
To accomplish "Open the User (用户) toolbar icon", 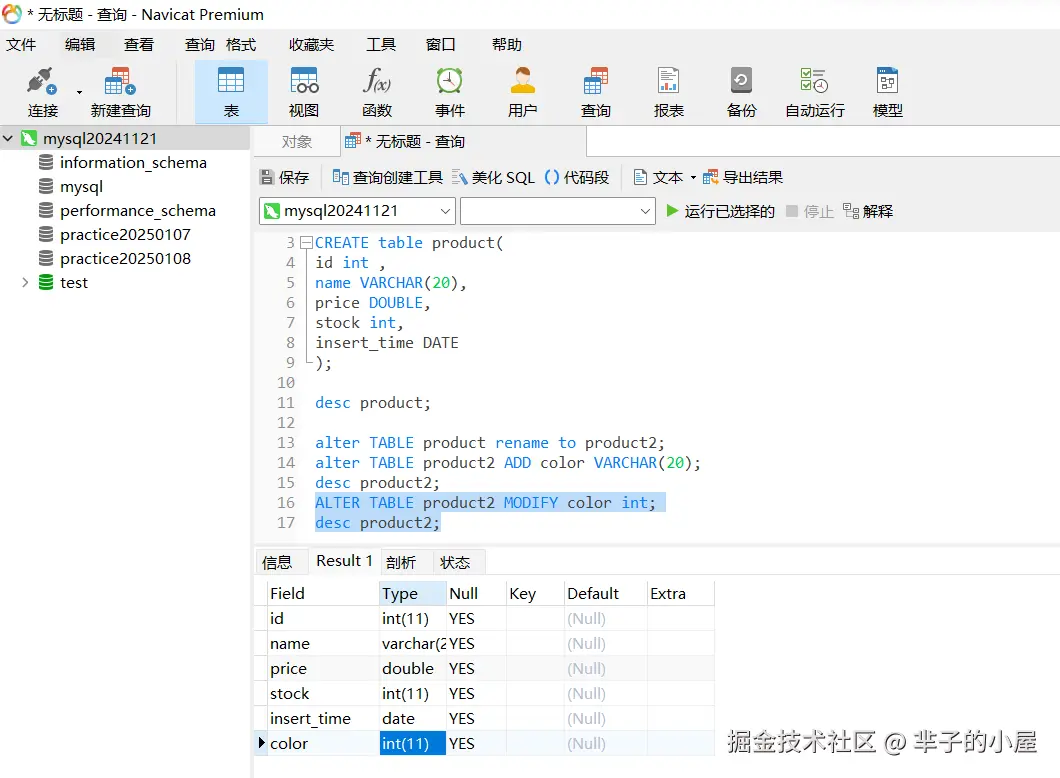I will click(x=523, y=91).
